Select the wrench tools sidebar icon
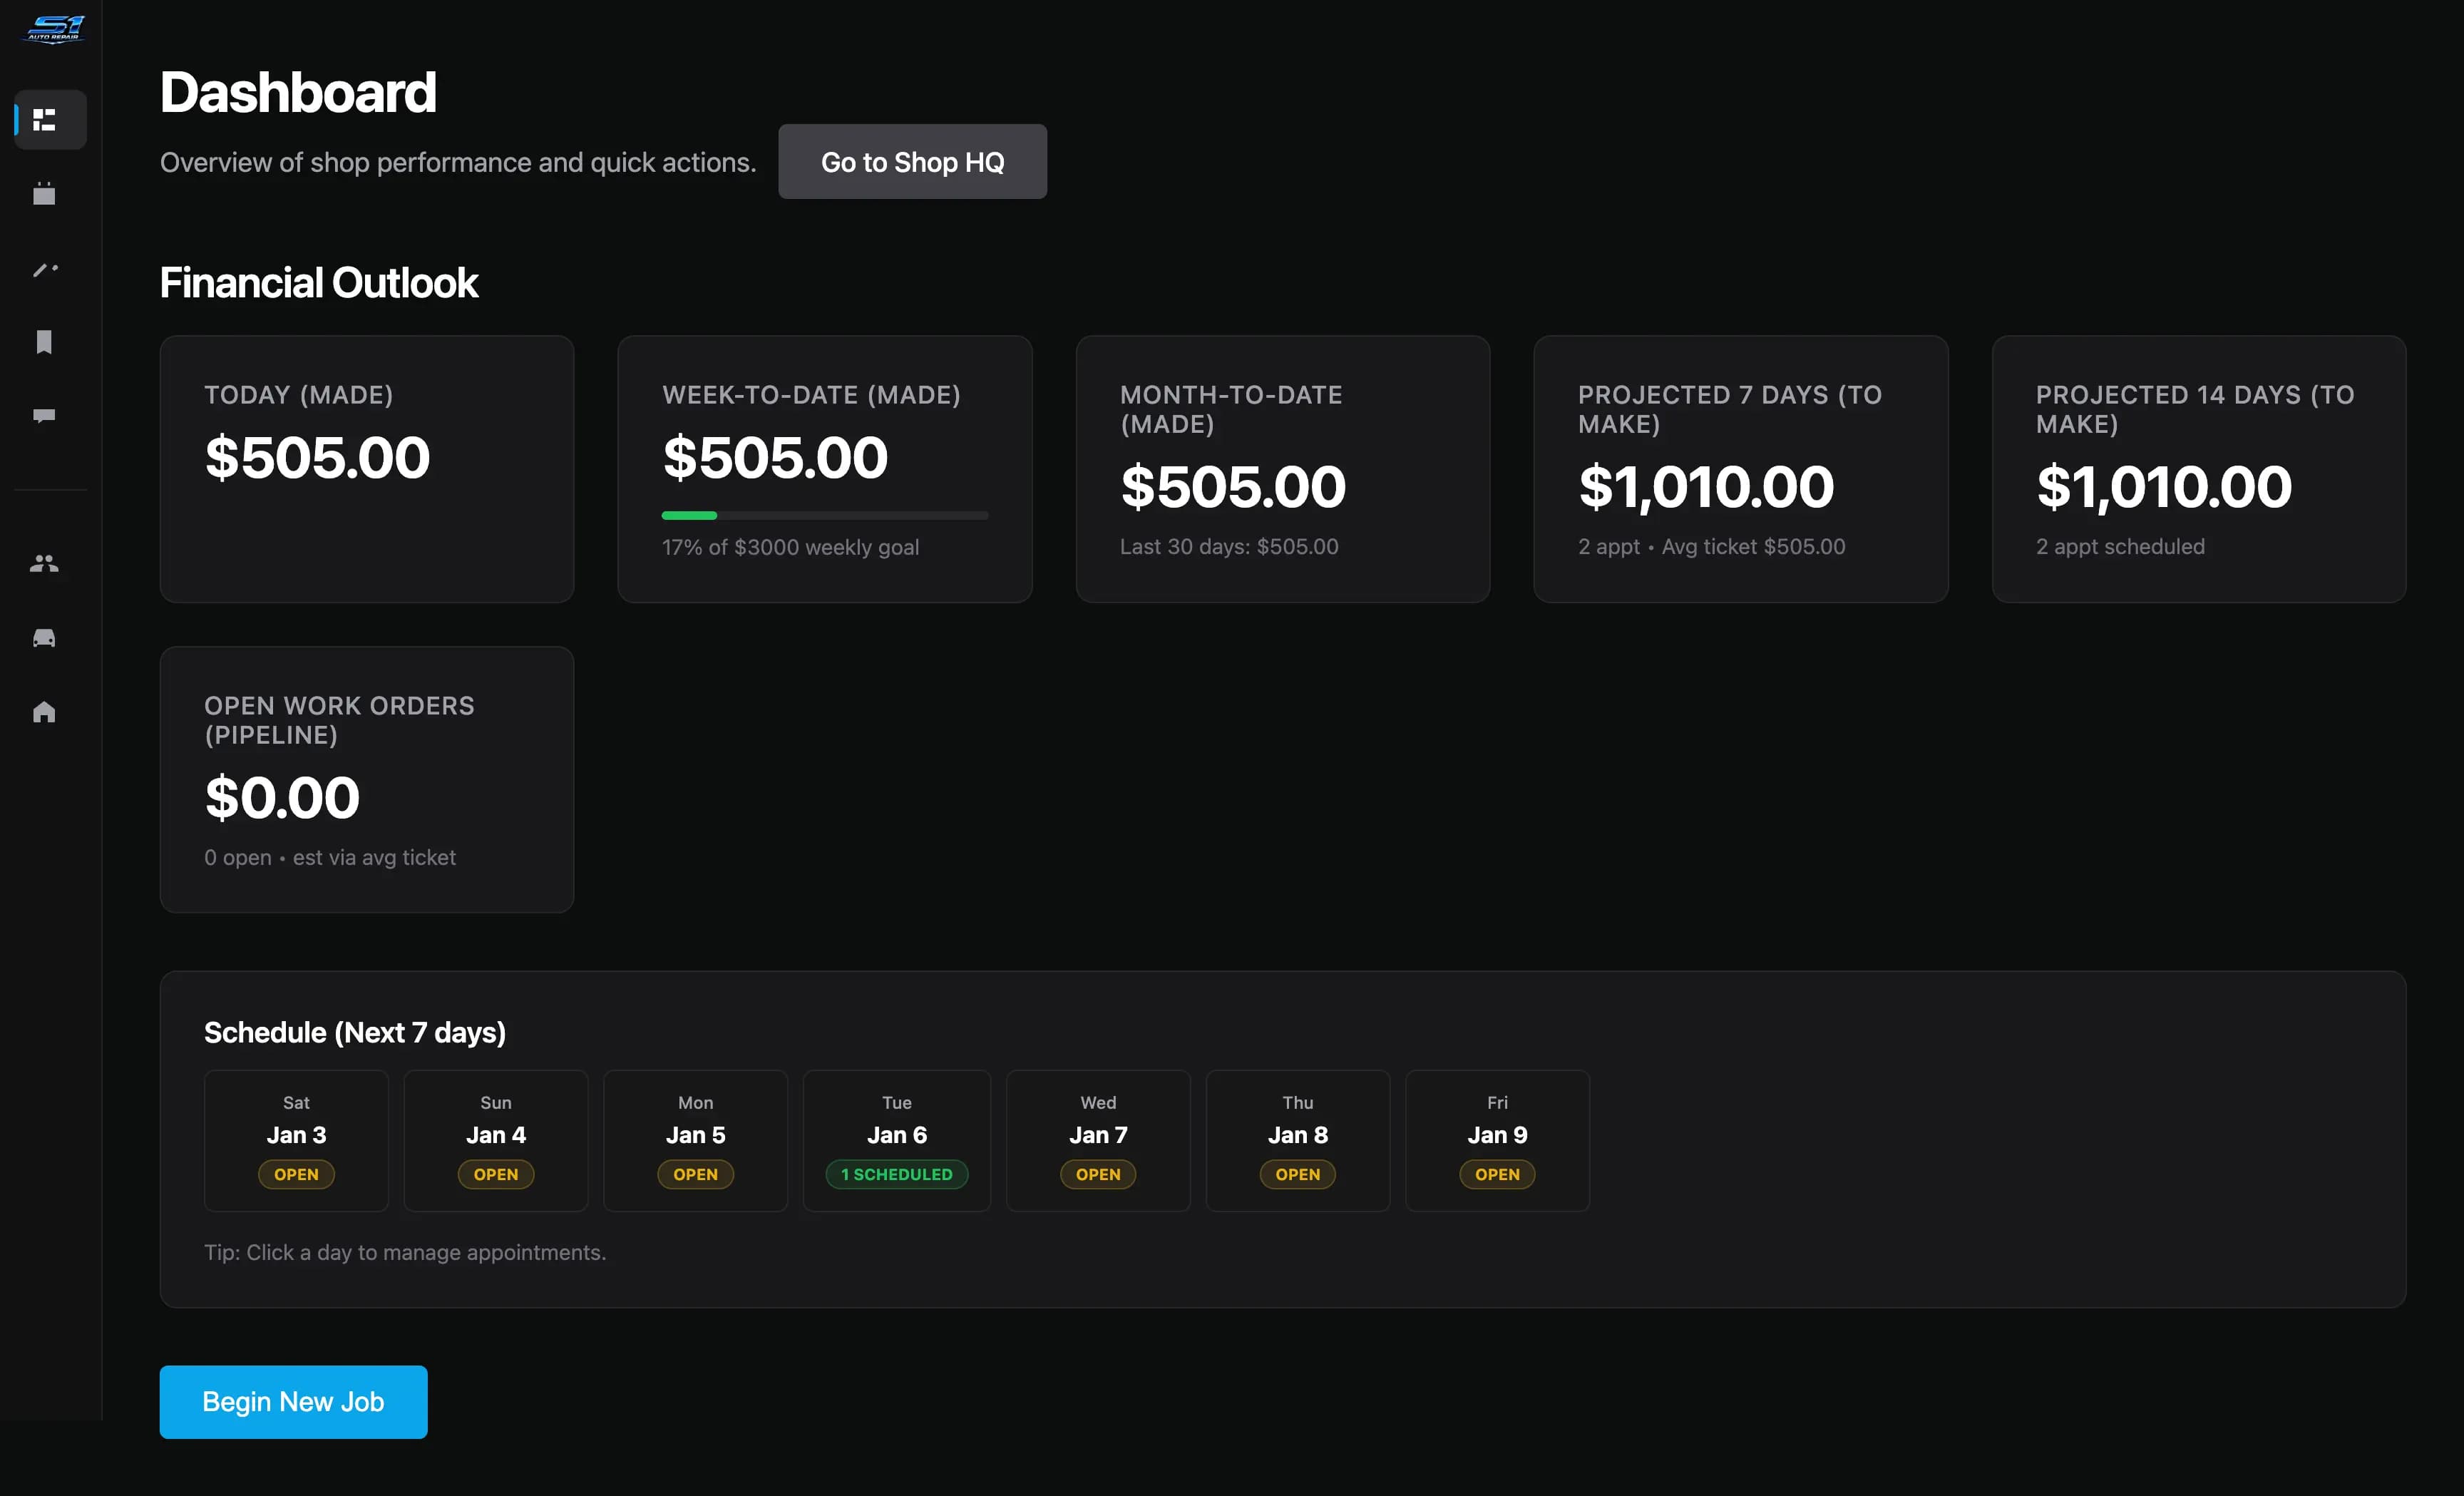 click(x=45, y=269)
